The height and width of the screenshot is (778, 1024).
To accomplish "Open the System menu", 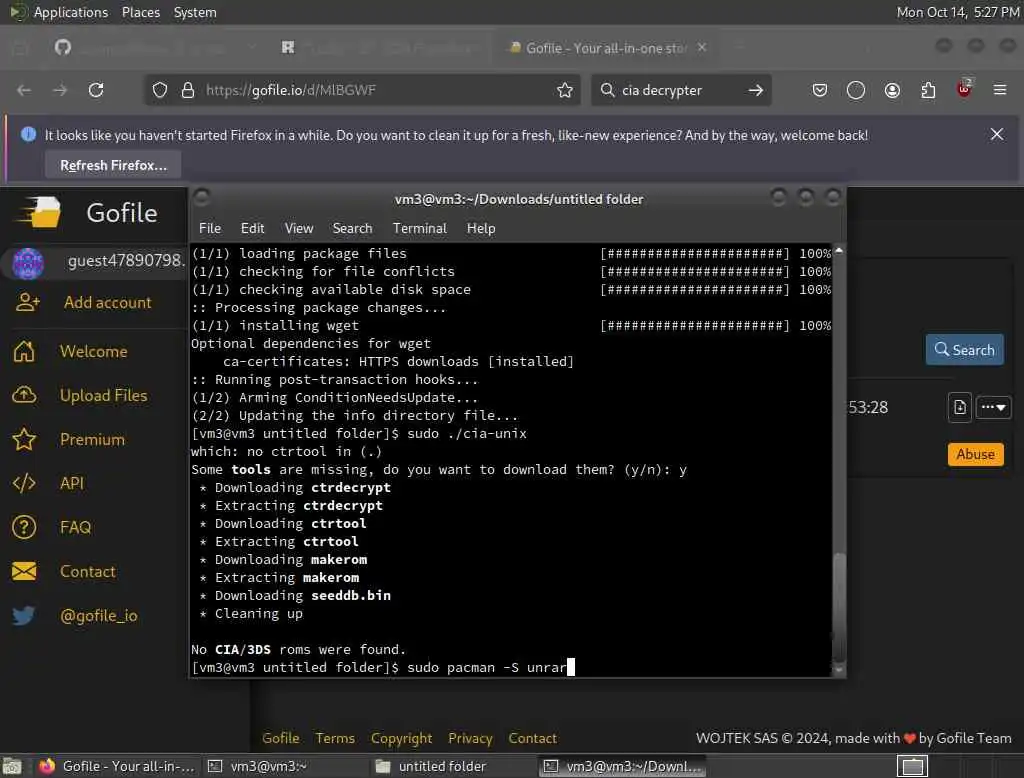I will (x=195, y=12).
